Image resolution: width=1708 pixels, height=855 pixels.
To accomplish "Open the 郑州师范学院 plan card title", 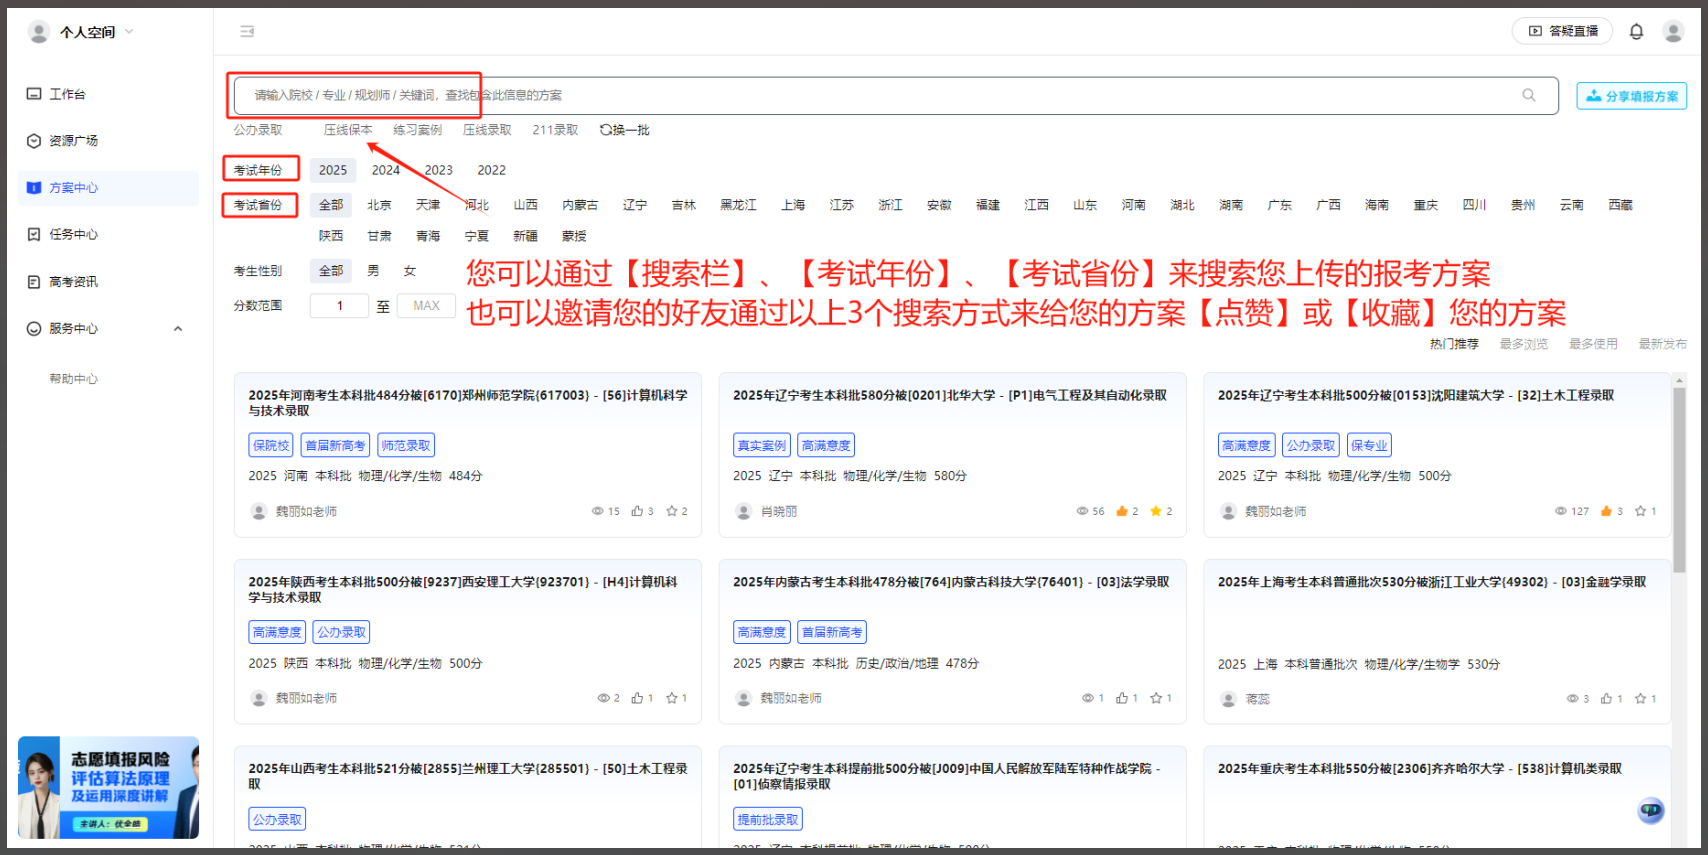I will pos(468,403).
